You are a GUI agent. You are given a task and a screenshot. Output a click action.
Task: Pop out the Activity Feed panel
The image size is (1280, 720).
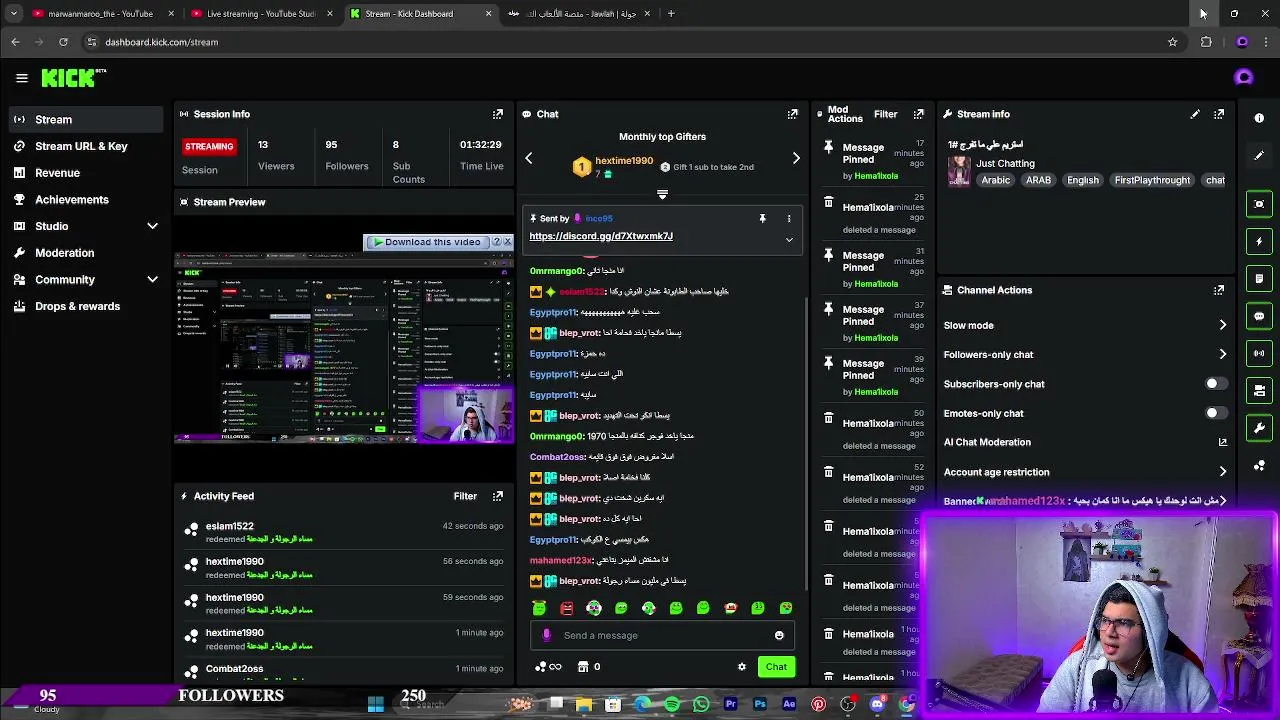click(x=498, y=496)
